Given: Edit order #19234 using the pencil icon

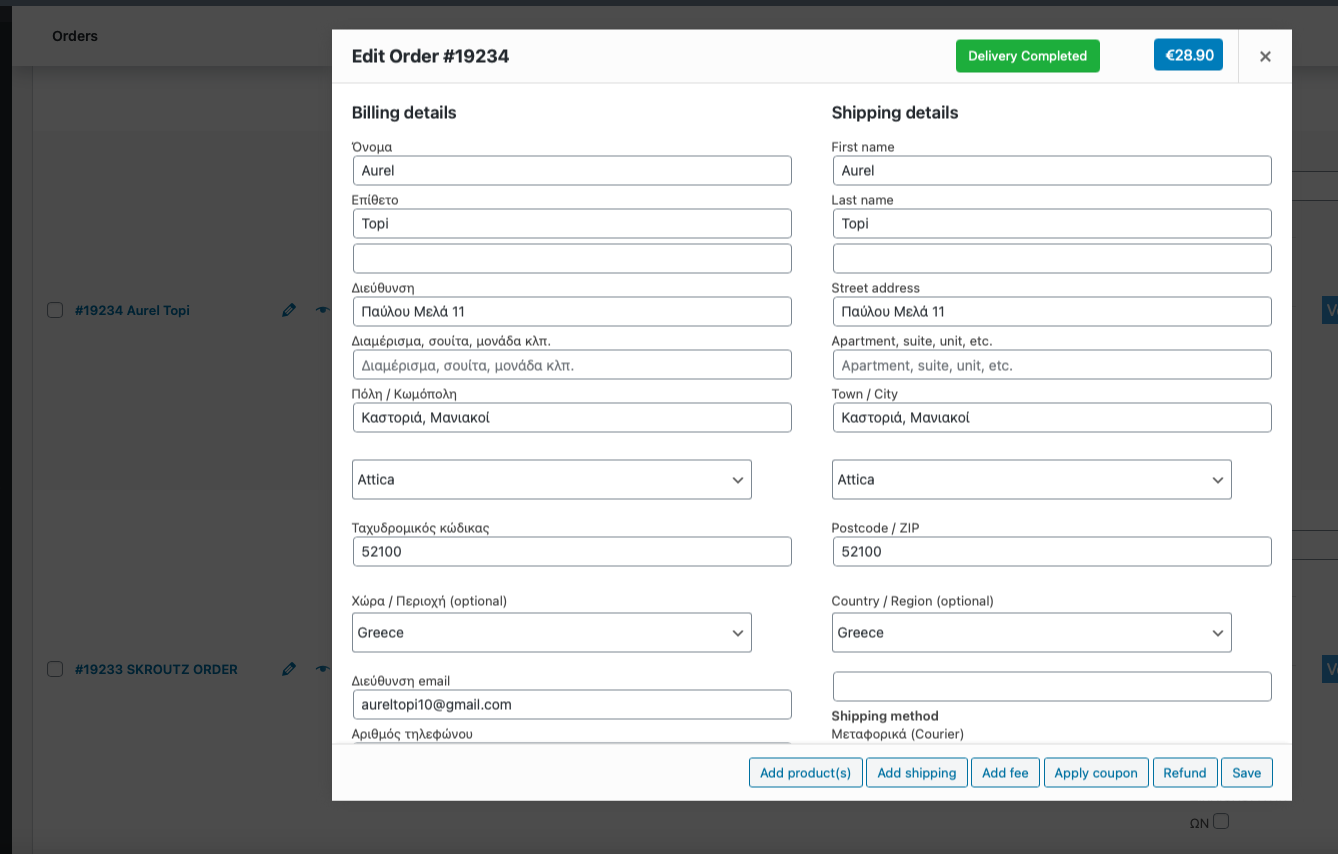Looking at the screenshot, I should [x=289, y=310].
